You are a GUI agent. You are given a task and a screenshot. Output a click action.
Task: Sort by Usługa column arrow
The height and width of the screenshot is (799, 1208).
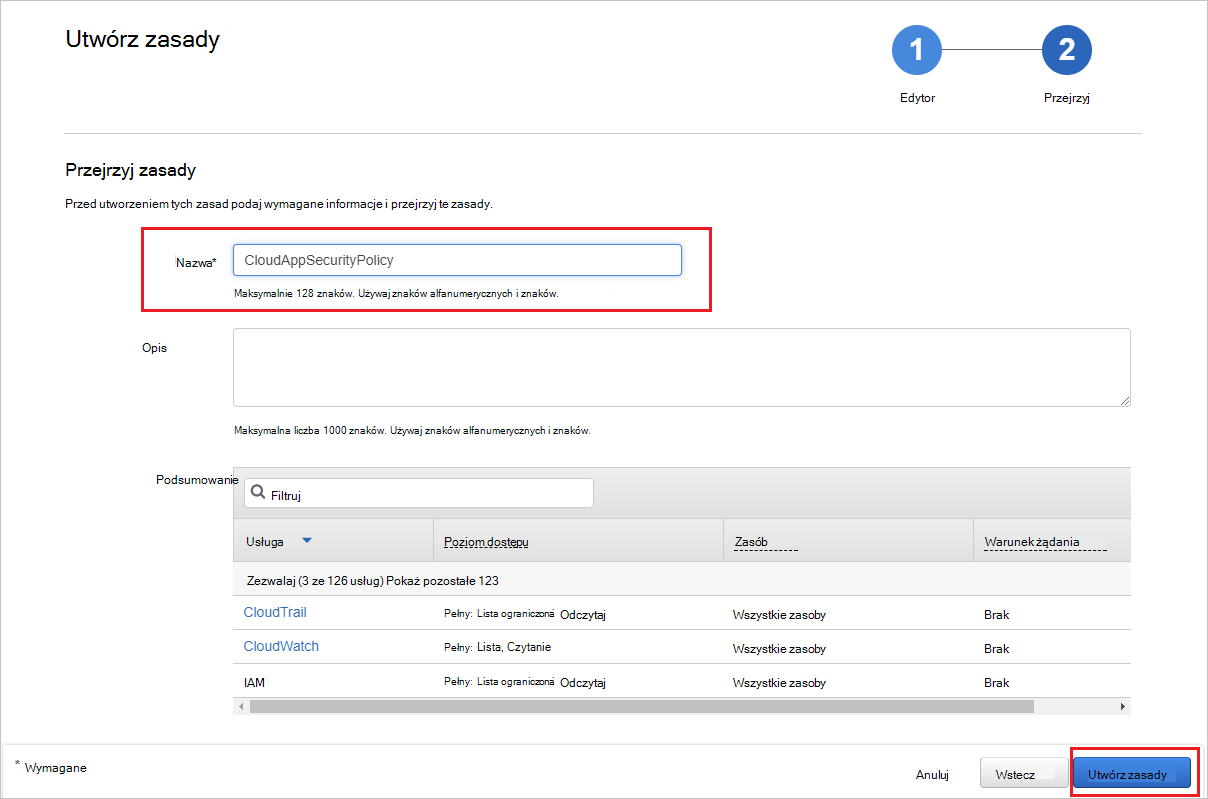(x=307, y=541)
